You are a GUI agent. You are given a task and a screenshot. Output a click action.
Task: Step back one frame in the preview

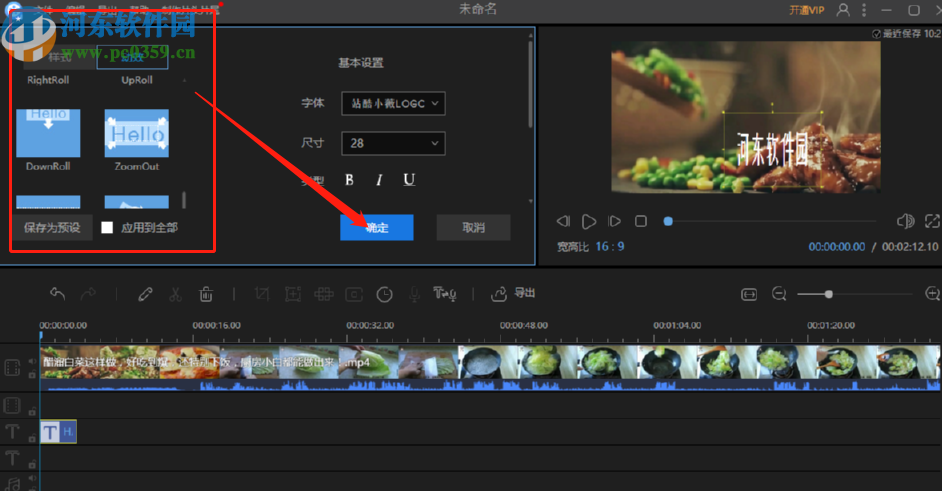pyautogui.click(x=563, y=221)
